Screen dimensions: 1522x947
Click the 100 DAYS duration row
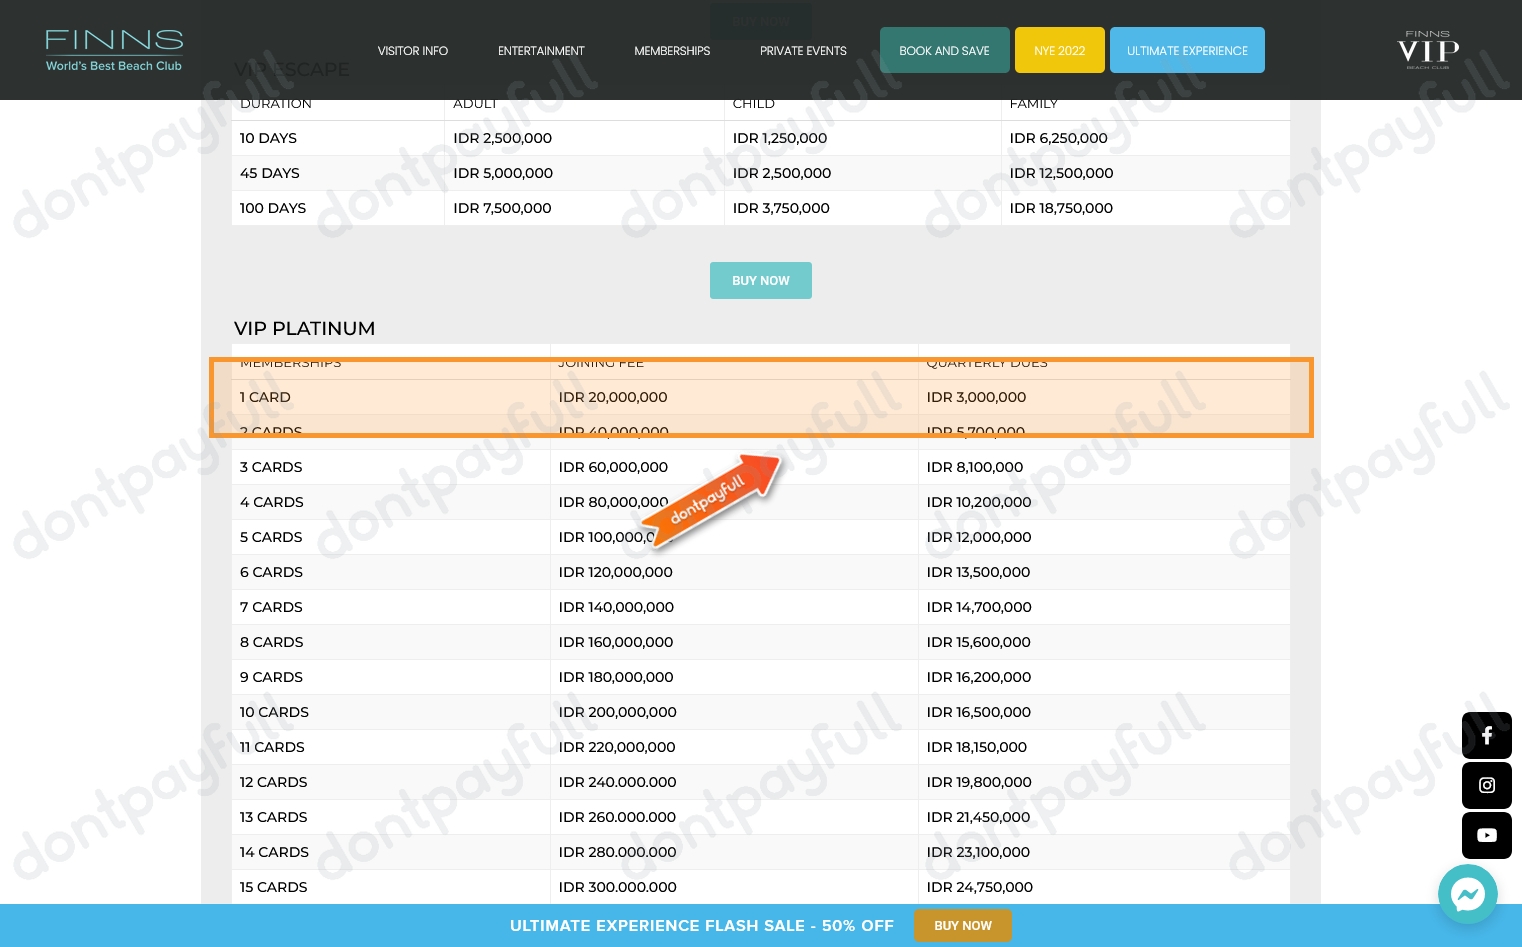pos(273,208)
